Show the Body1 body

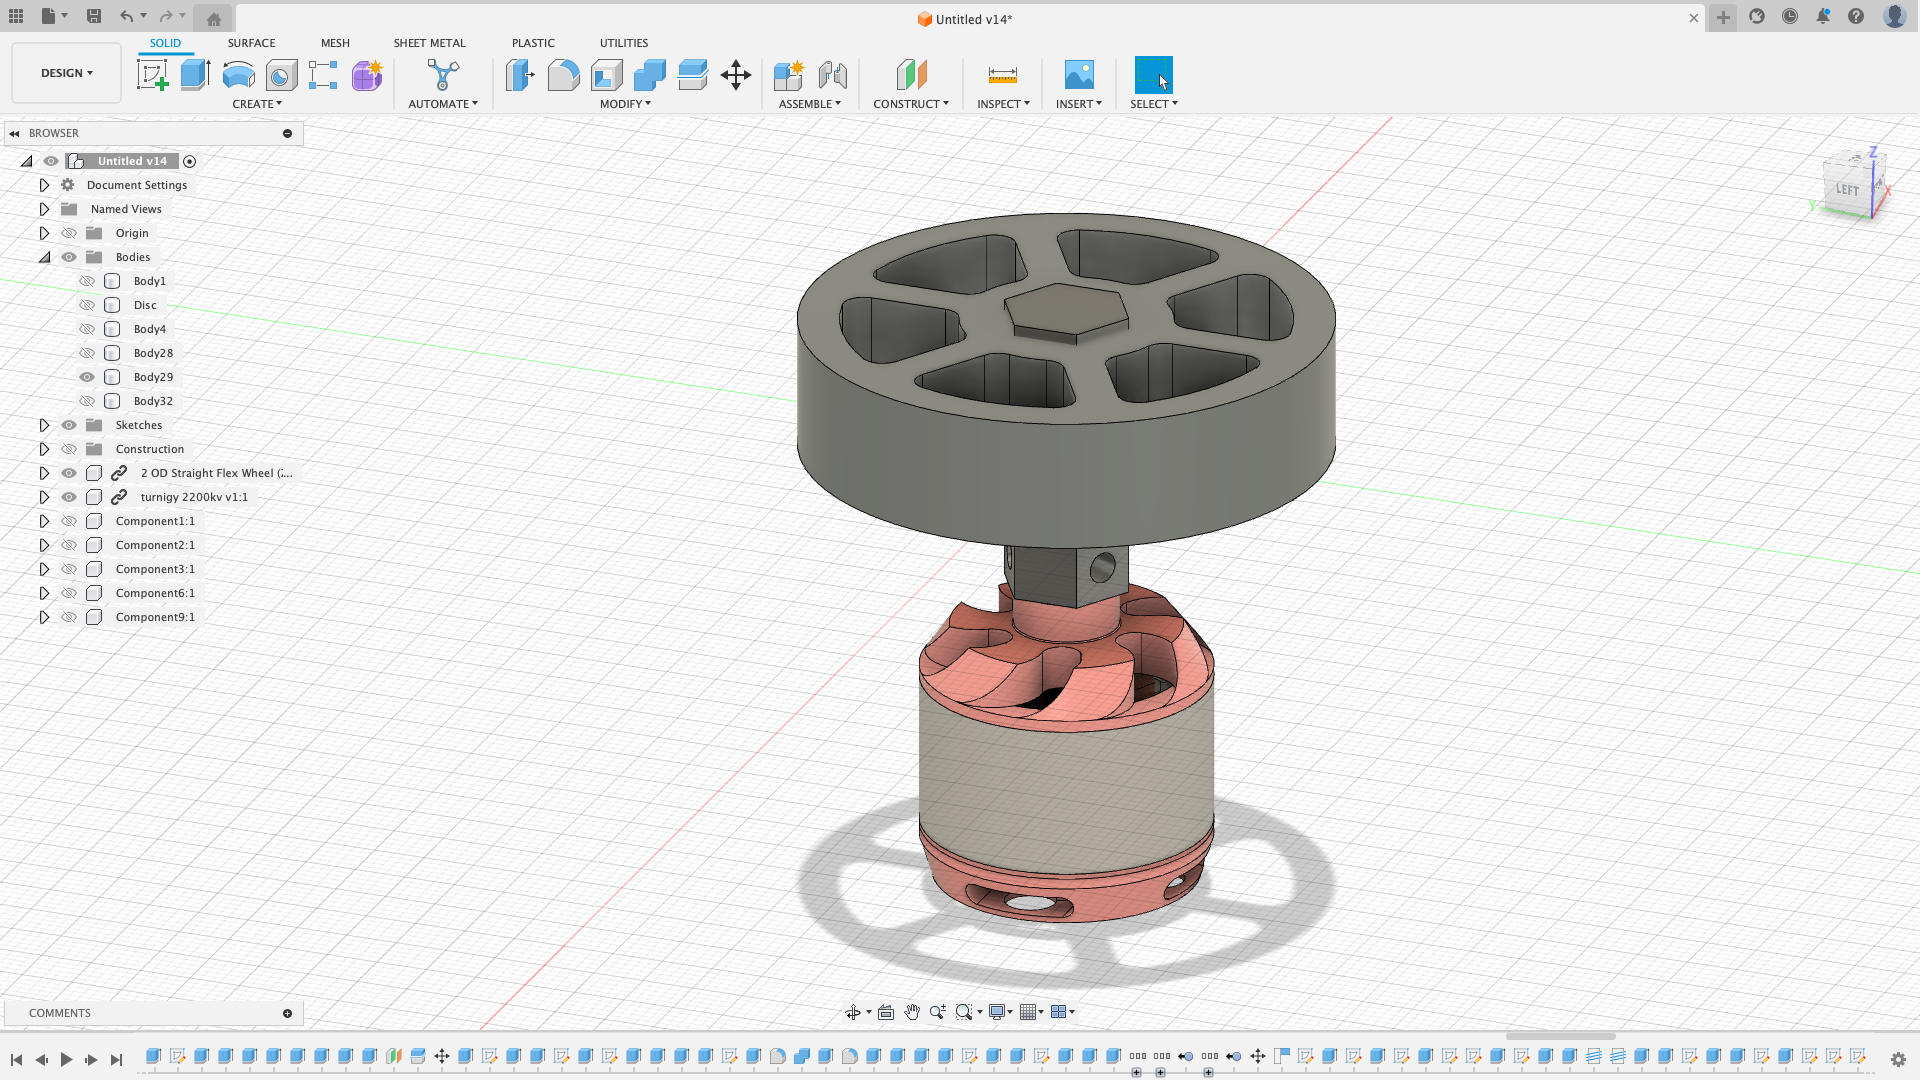(87, 281)
